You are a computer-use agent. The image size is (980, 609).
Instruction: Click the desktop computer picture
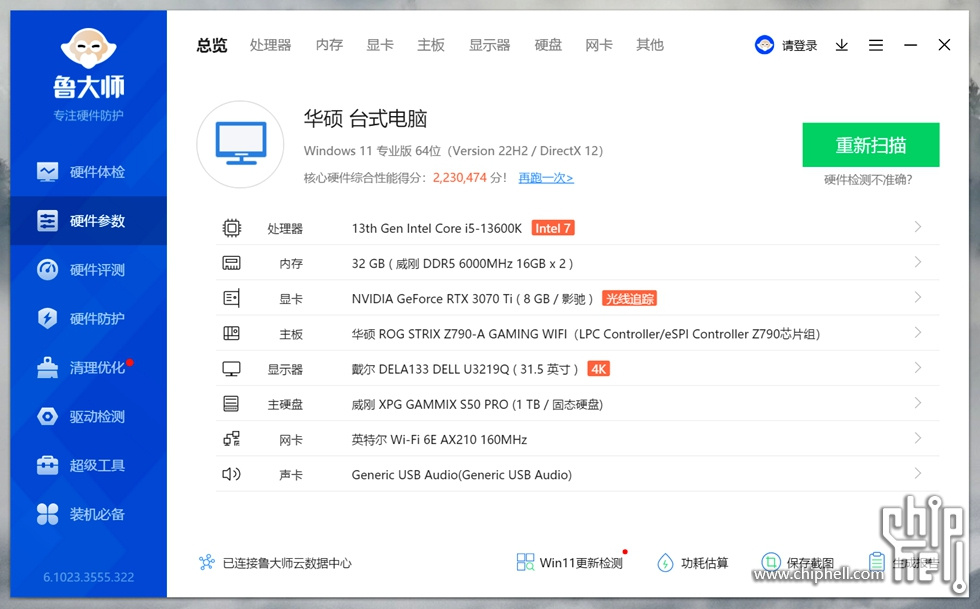click(241, 144)
